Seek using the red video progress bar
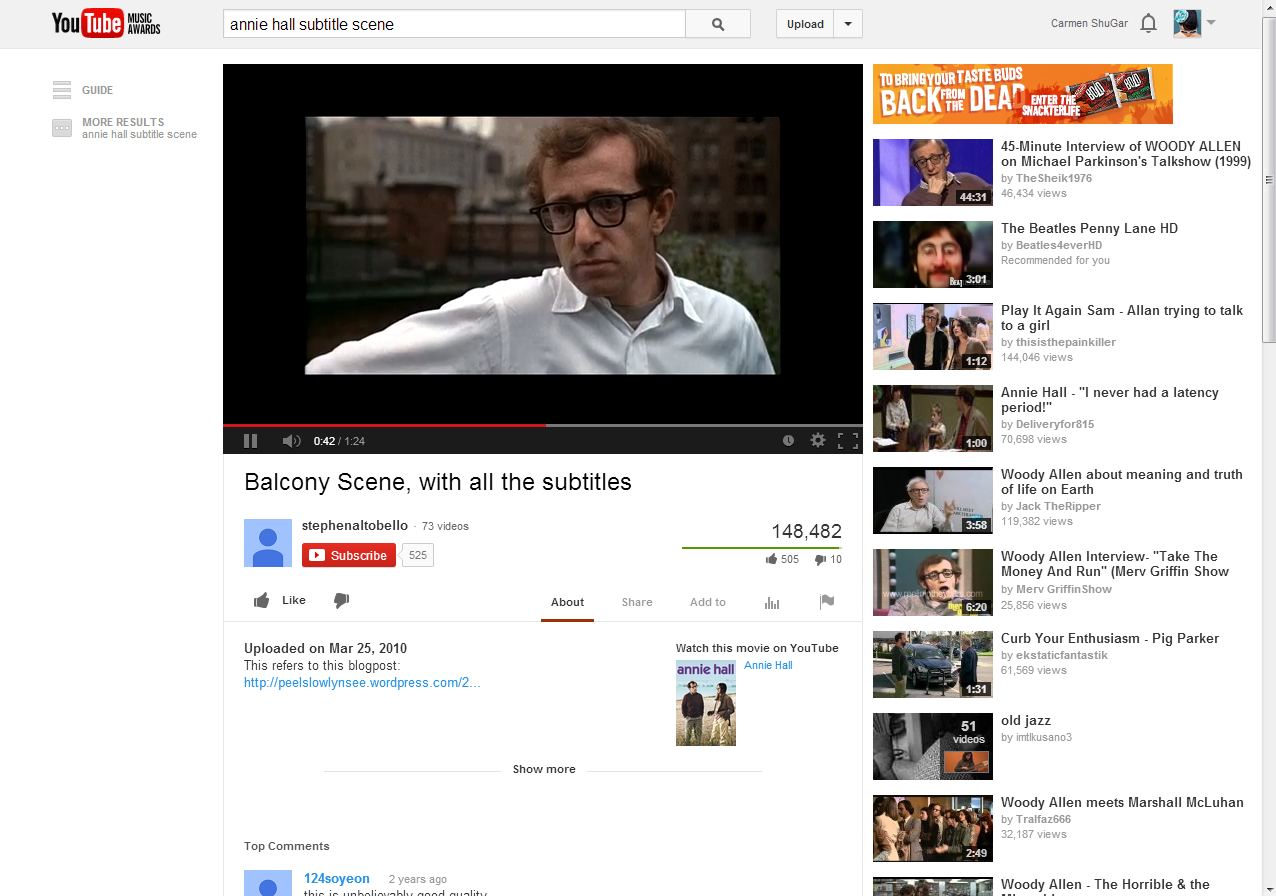 384,425
